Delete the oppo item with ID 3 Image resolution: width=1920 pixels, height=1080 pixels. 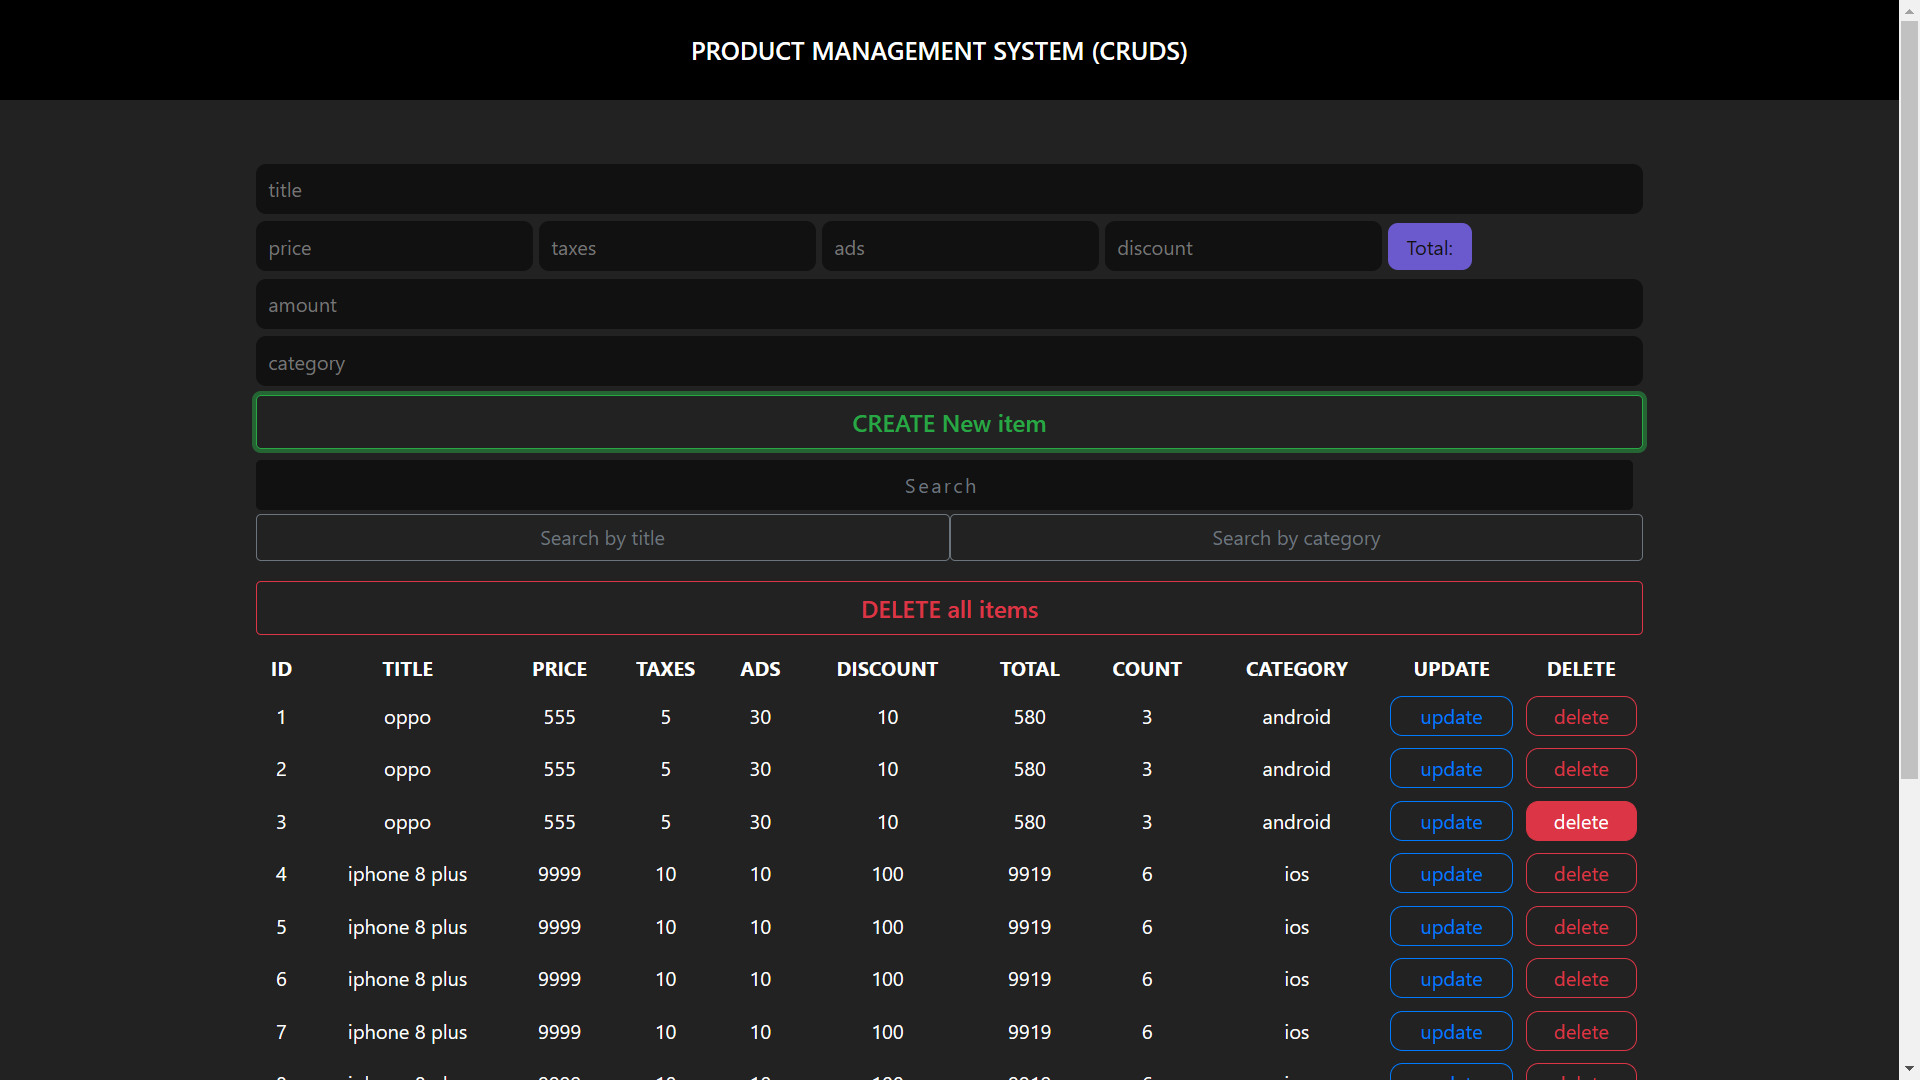(1581, 822)
